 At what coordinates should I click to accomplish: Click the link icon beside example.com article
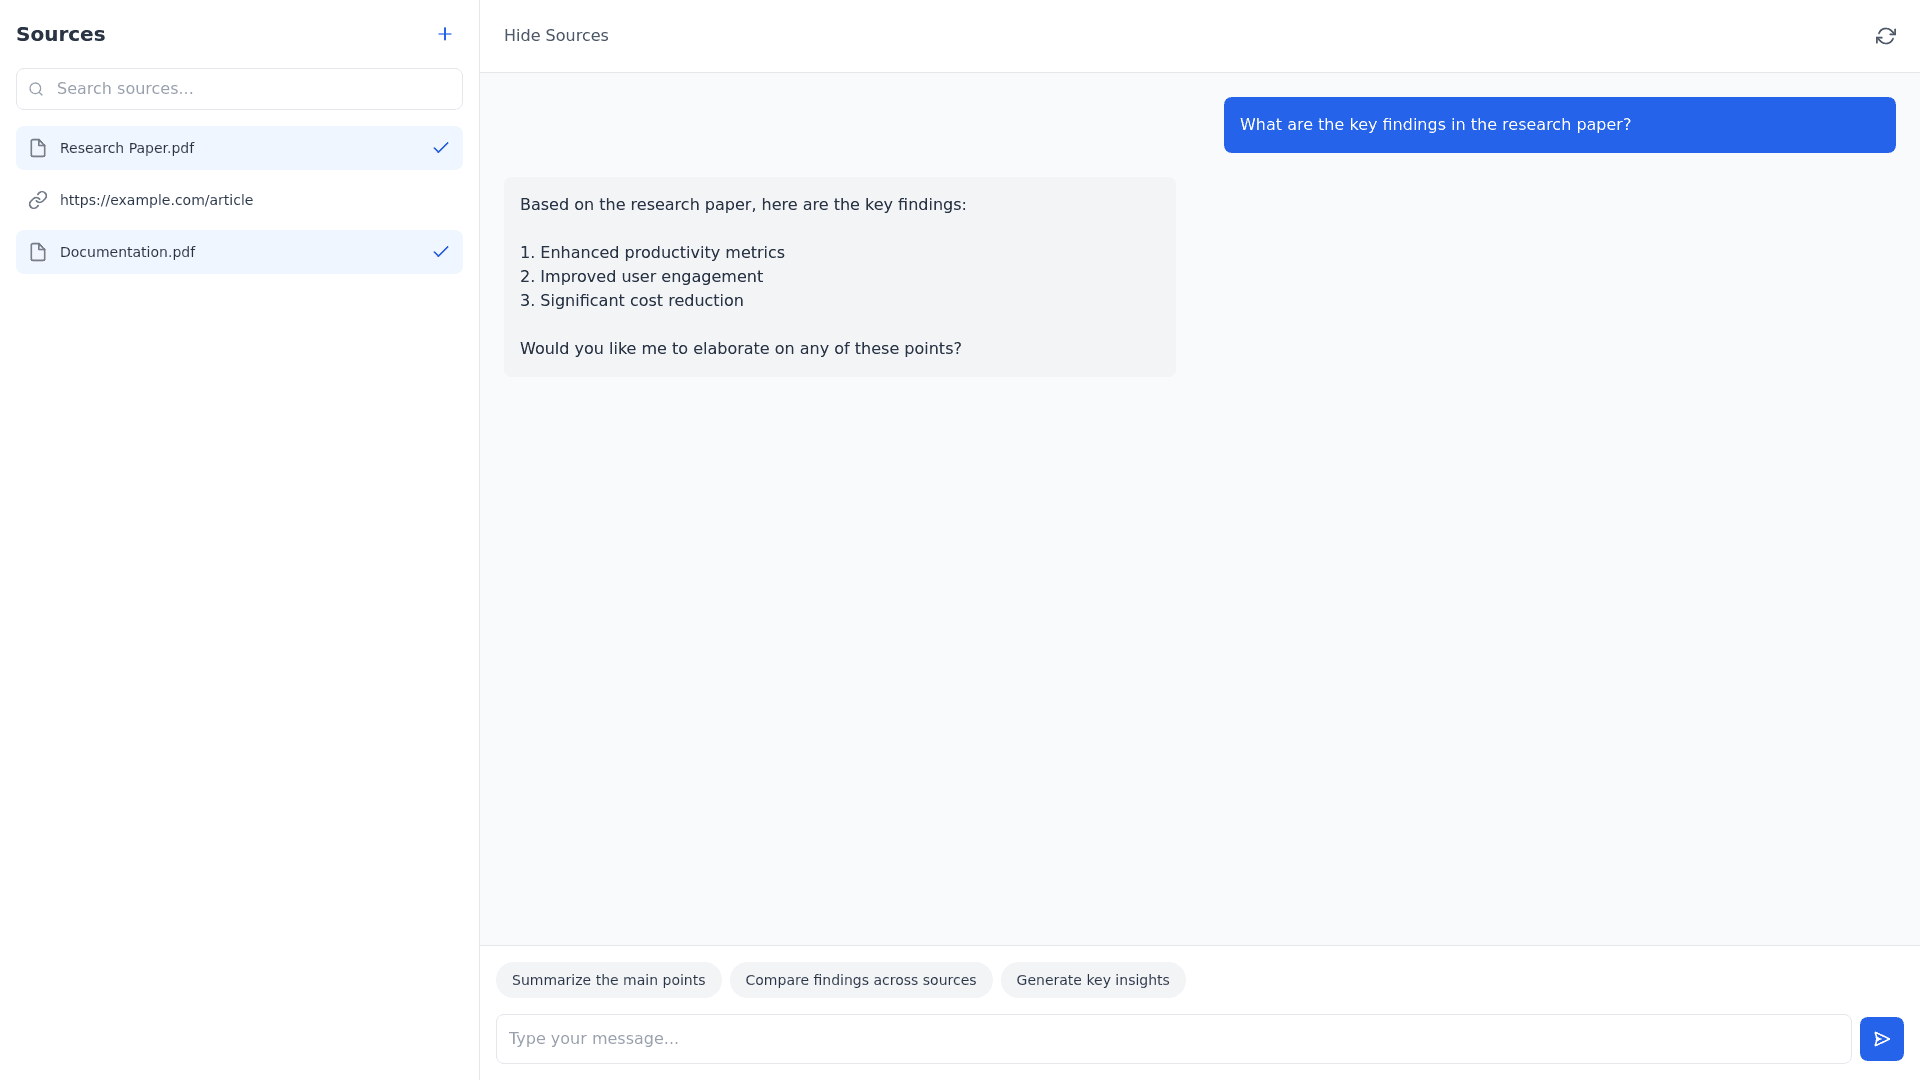[38, 200]
